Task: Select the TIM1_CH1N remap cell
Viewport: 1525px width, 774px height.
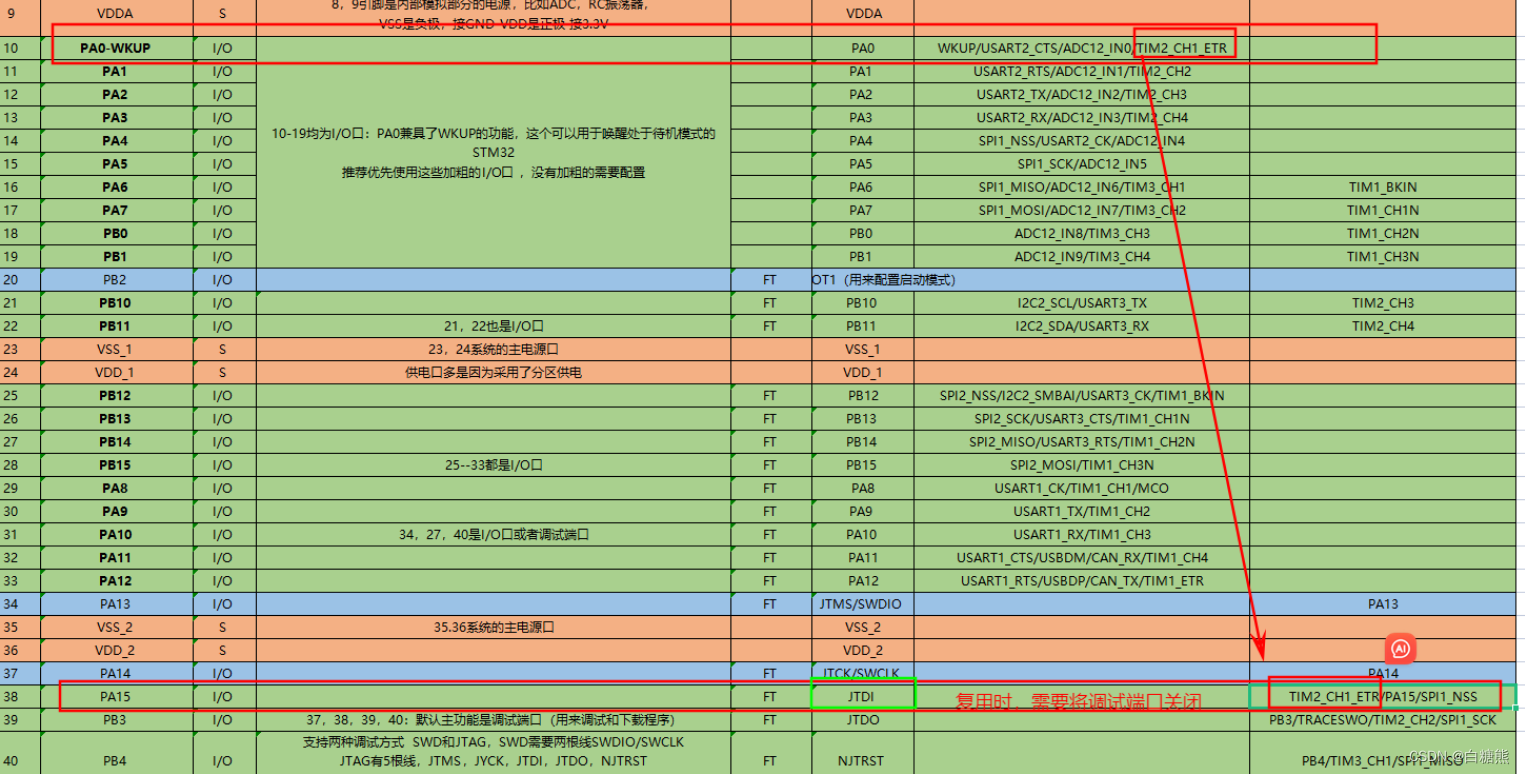Action: pyautogui.click(x=1382, y=210)
